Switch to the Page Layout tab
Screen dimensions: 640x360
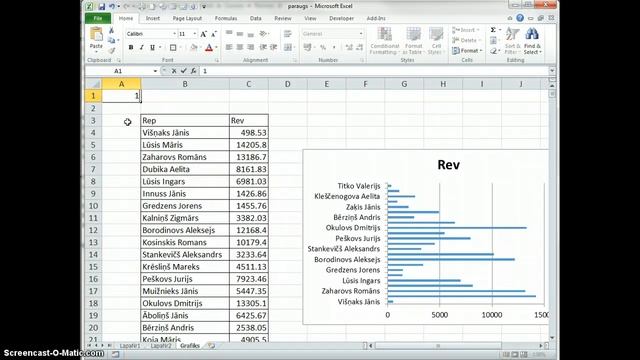point(187,18)
